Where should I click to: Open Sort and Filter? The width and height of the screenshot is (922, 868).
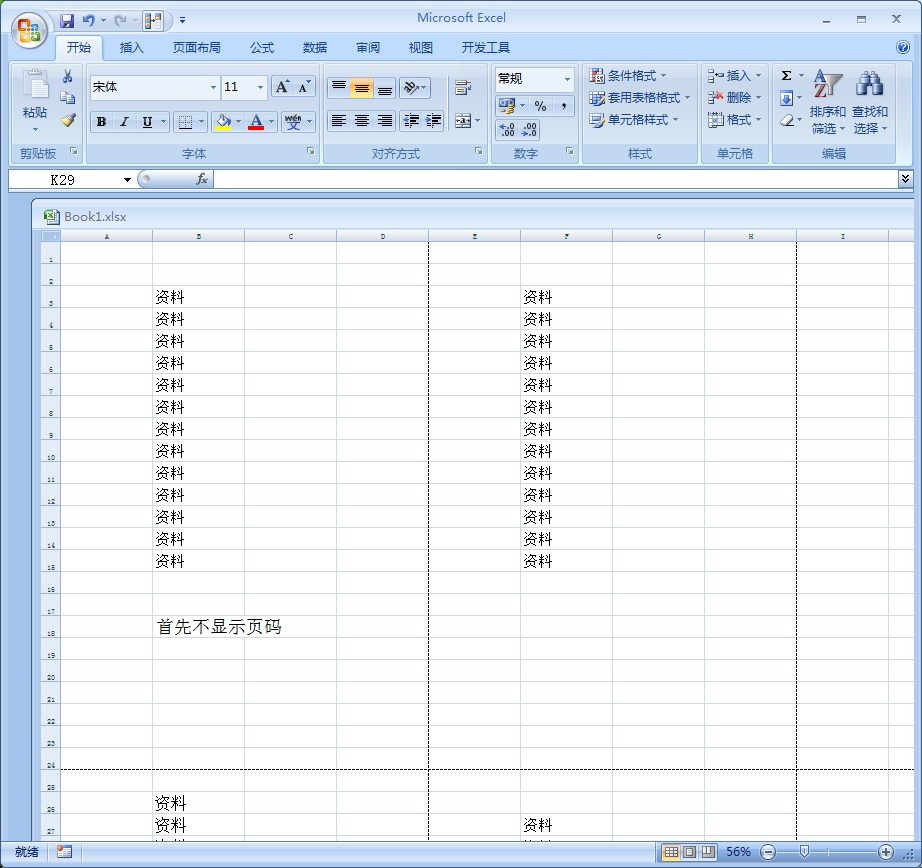827,102
